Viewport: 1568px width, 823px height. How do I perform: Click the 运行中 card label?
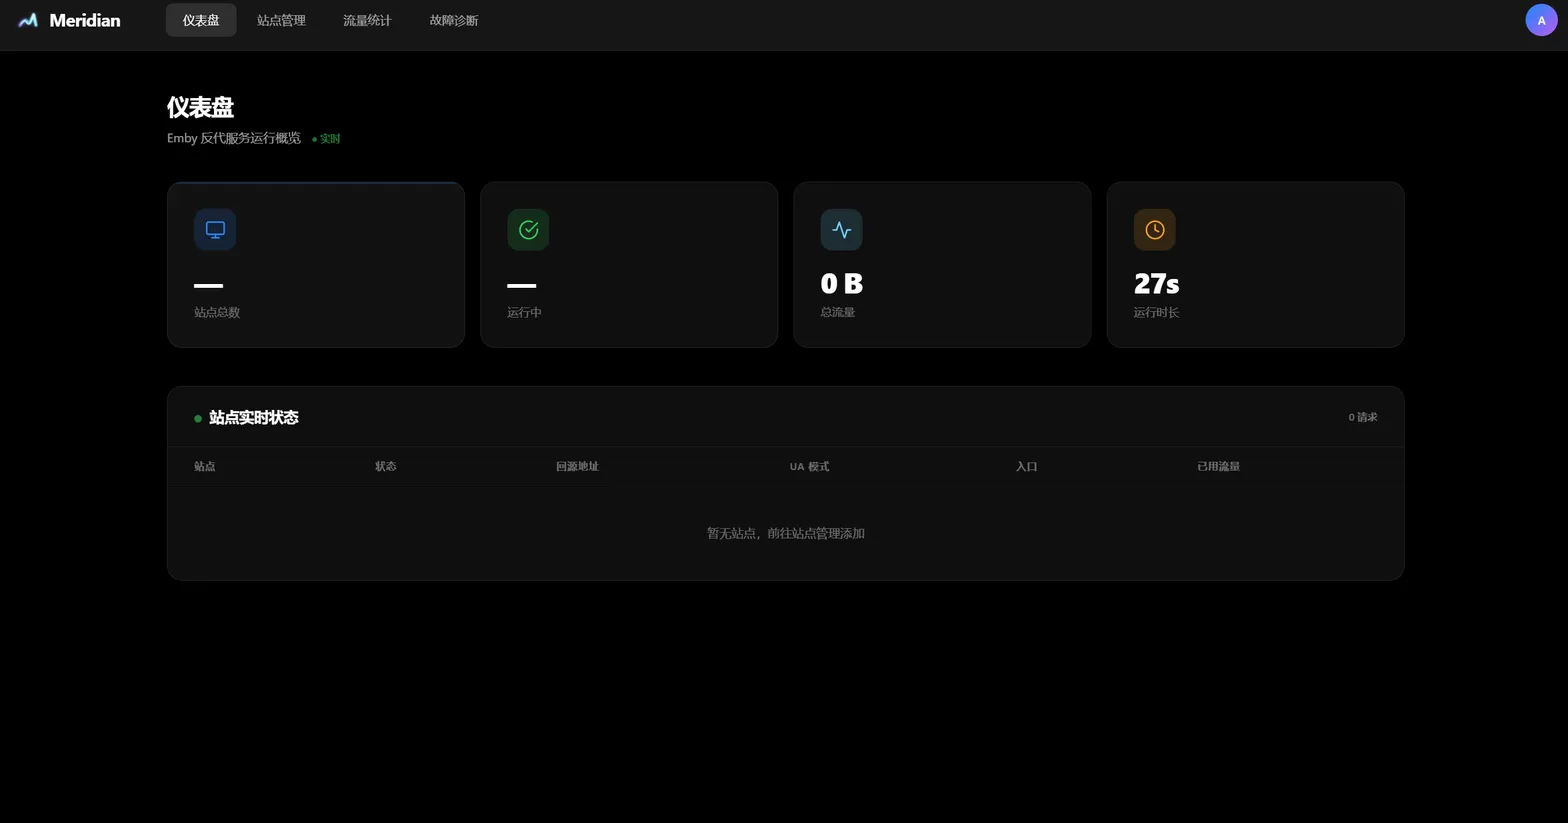click(x=524, y=312)
